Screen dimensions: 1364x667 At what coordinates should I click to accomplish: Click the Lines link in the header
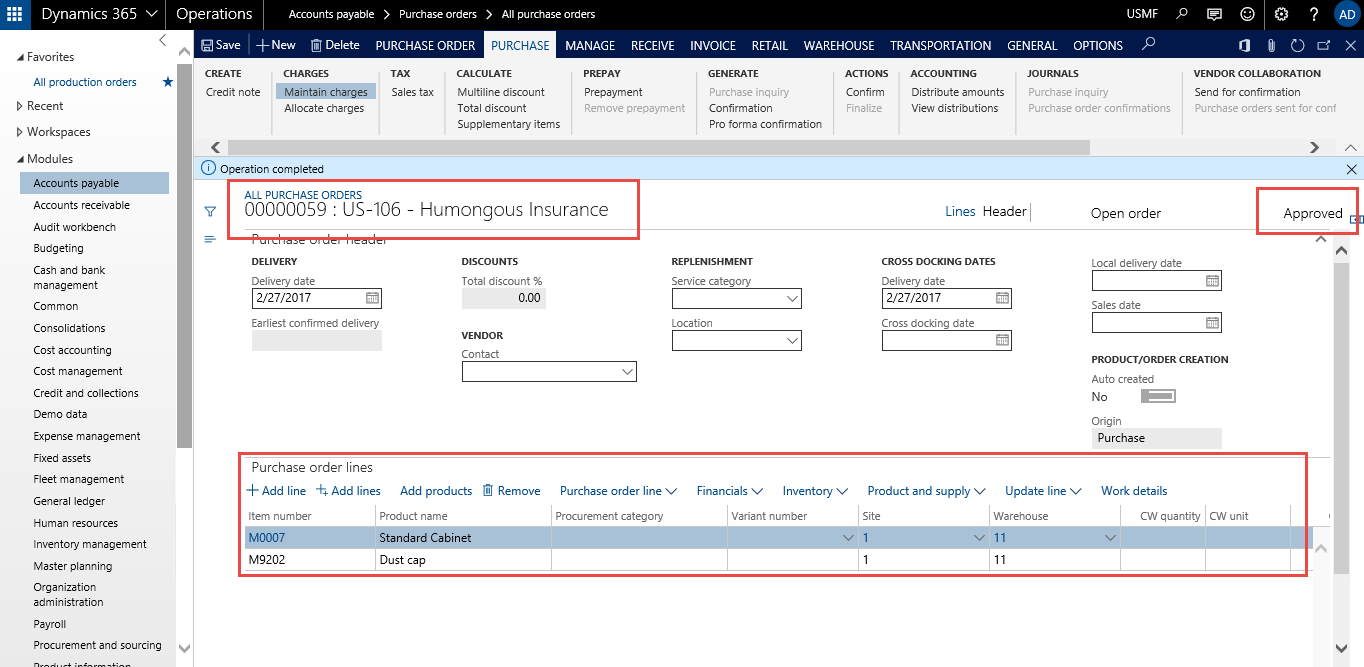tap(960, 211)
